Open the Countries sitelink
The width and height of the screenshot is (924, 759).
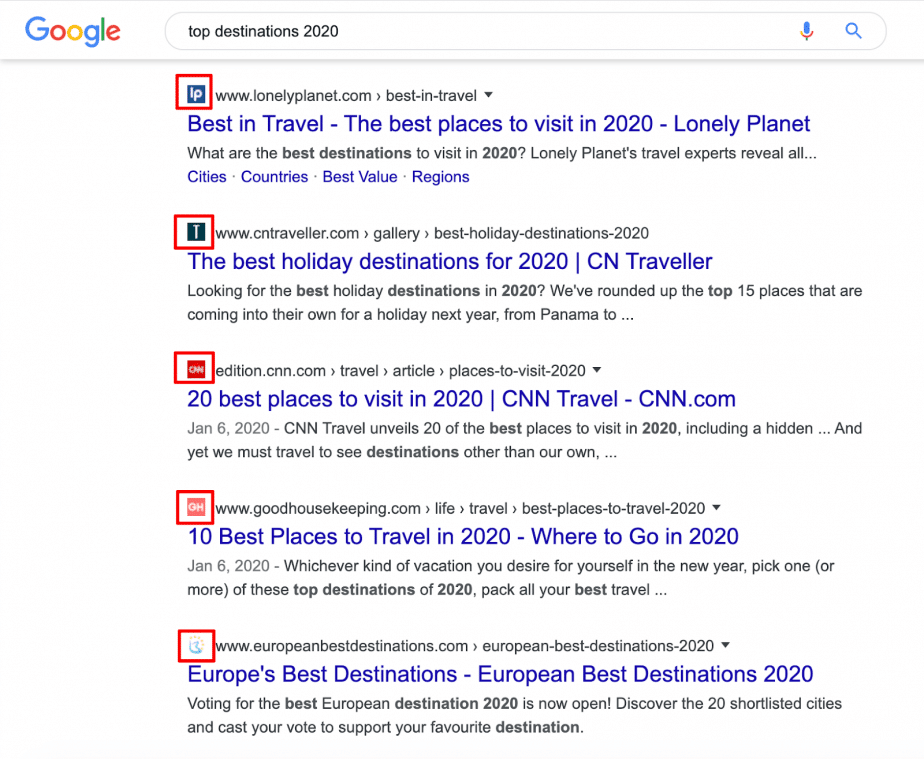click(274, 177)
